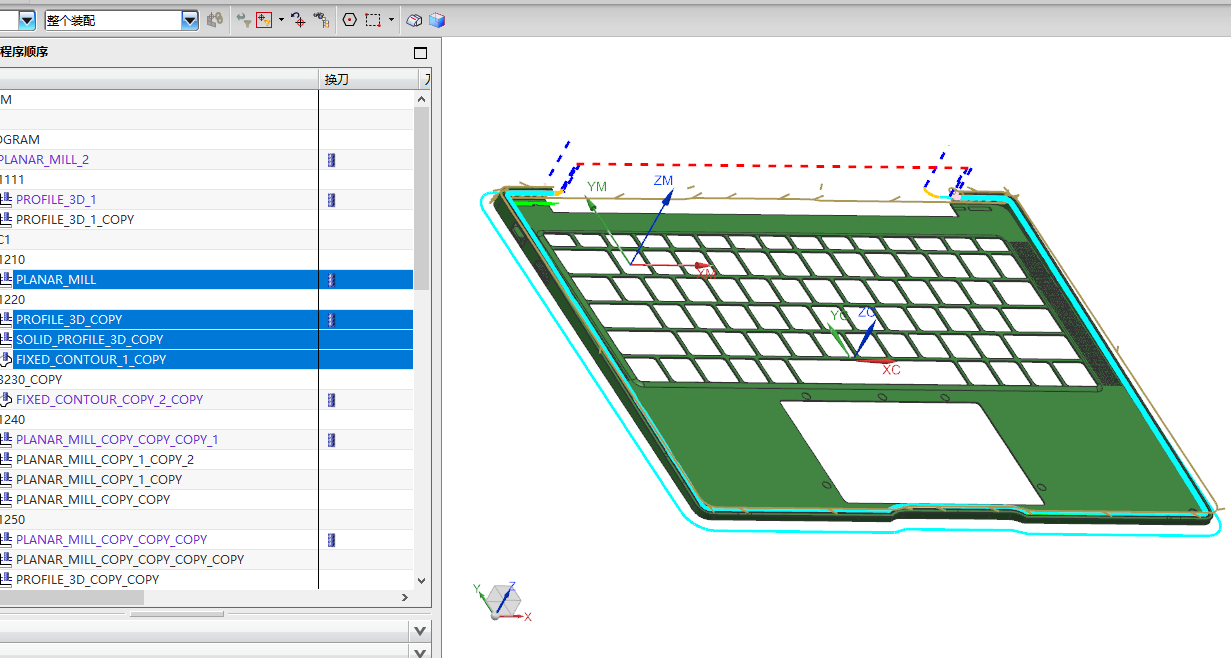Screen dimensions: 1231x658
Task: Select FIXED_CONTOUR_COPY_2_COPY operation
Action: (x=109, y=400)
